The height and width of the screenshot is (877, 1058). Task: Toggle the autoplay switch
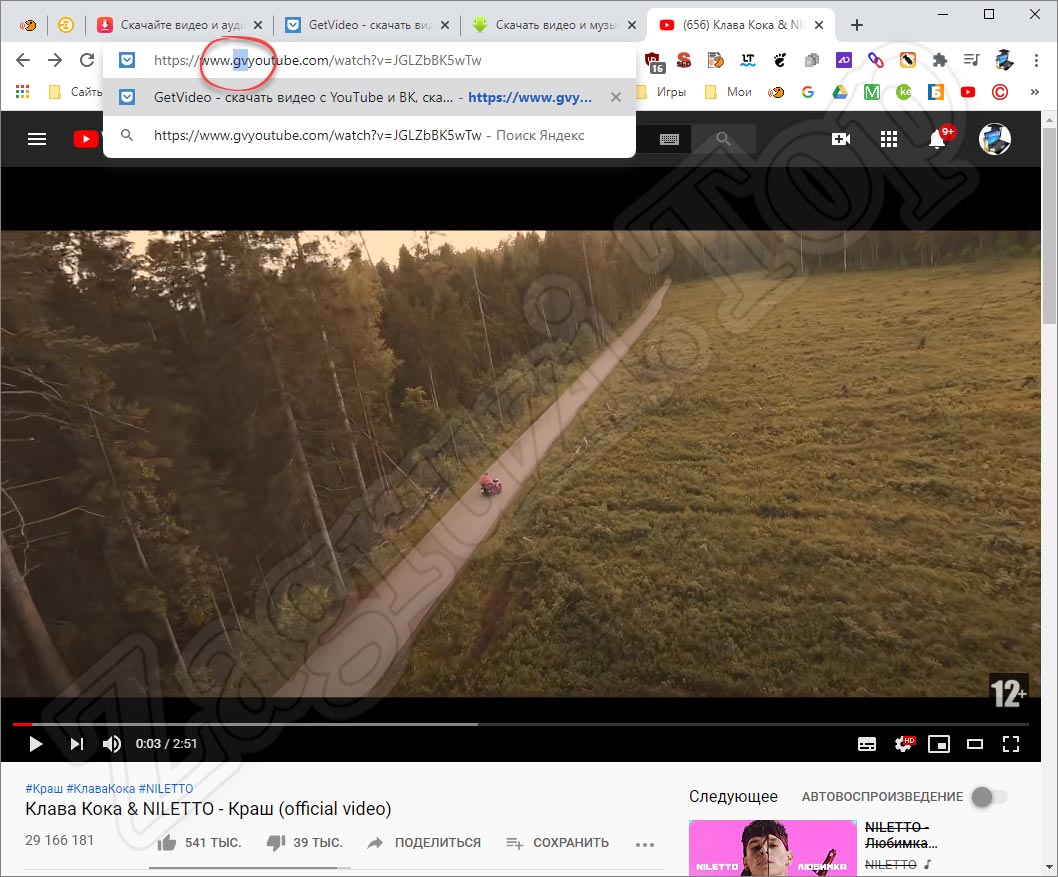point(989,797)
